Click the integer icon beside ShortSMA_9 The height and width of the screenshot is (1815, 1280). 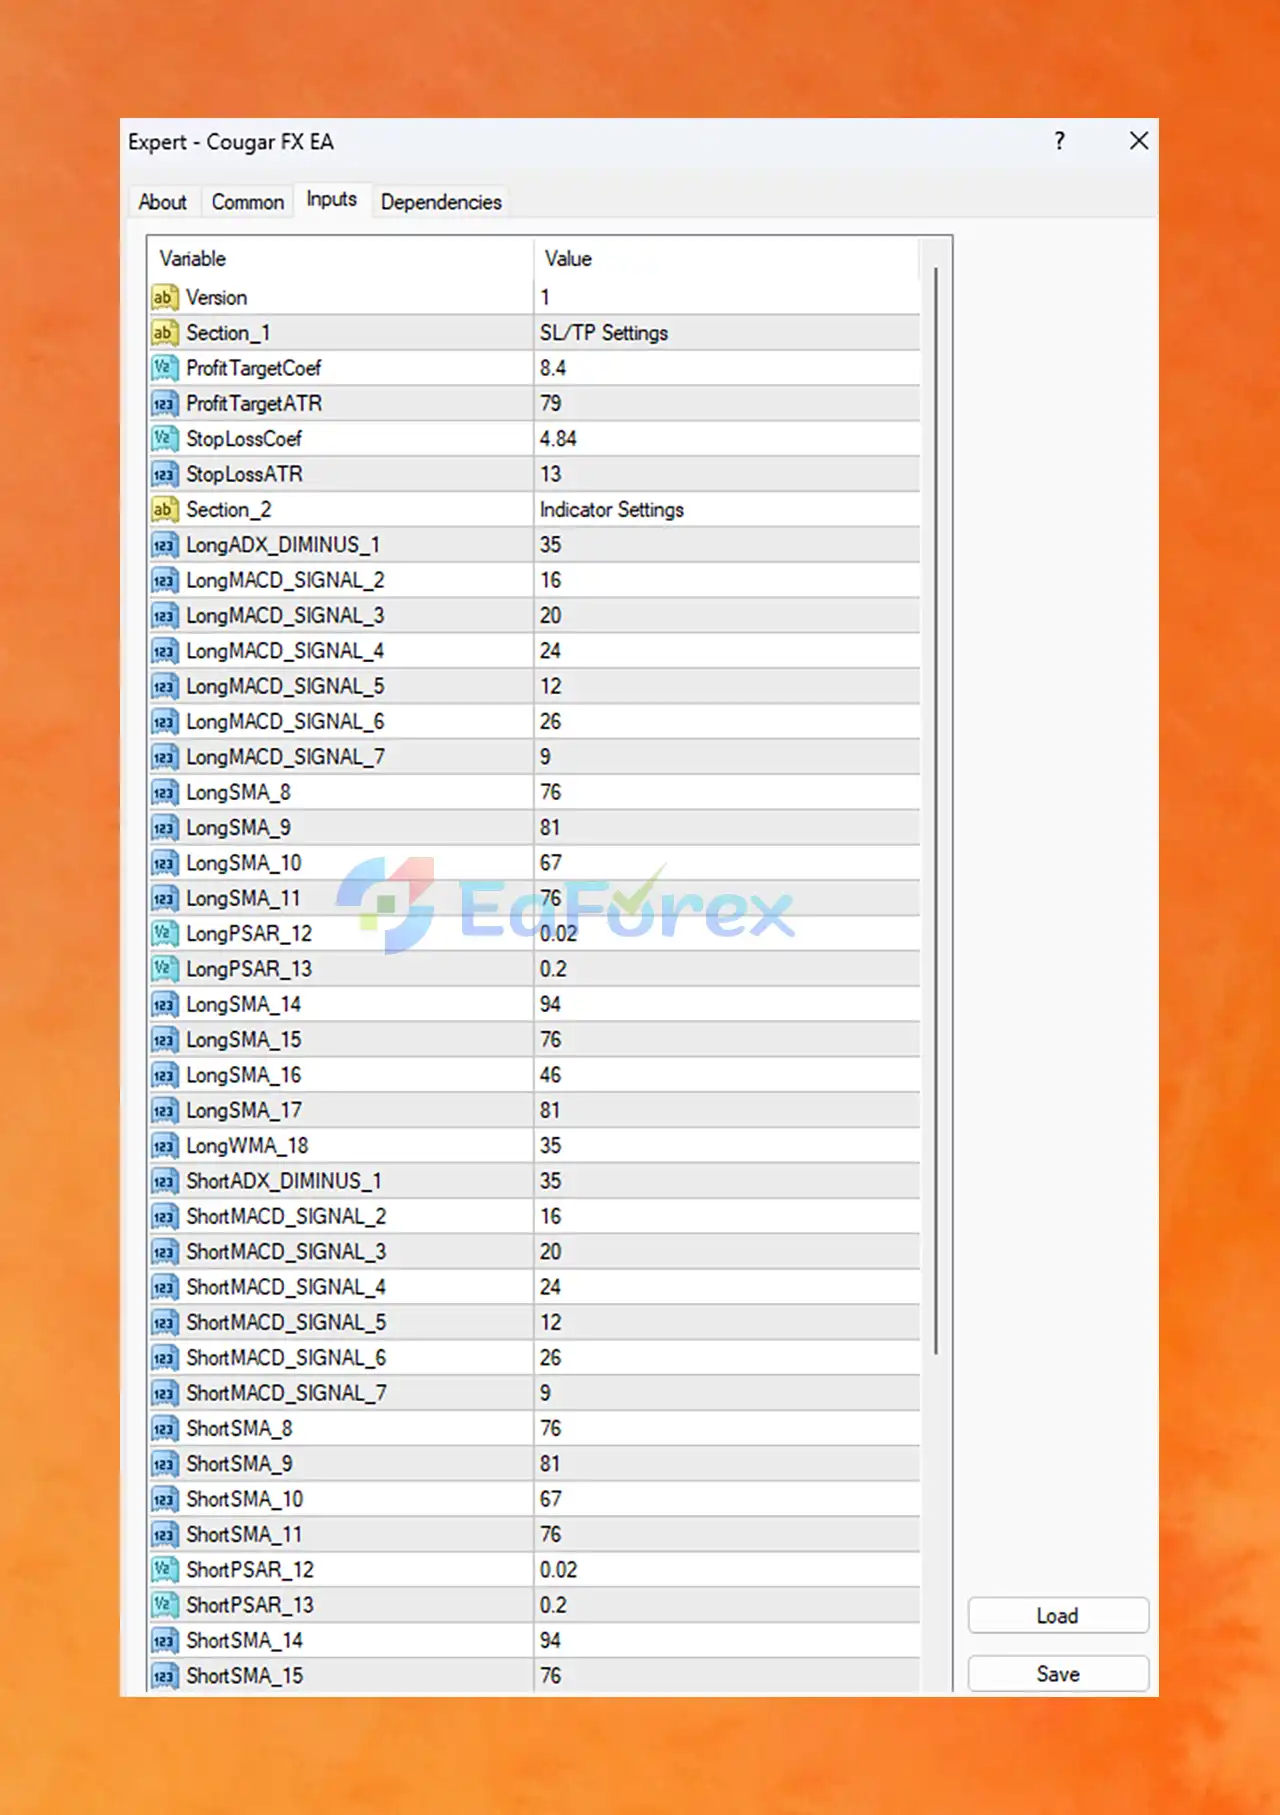164,1464
